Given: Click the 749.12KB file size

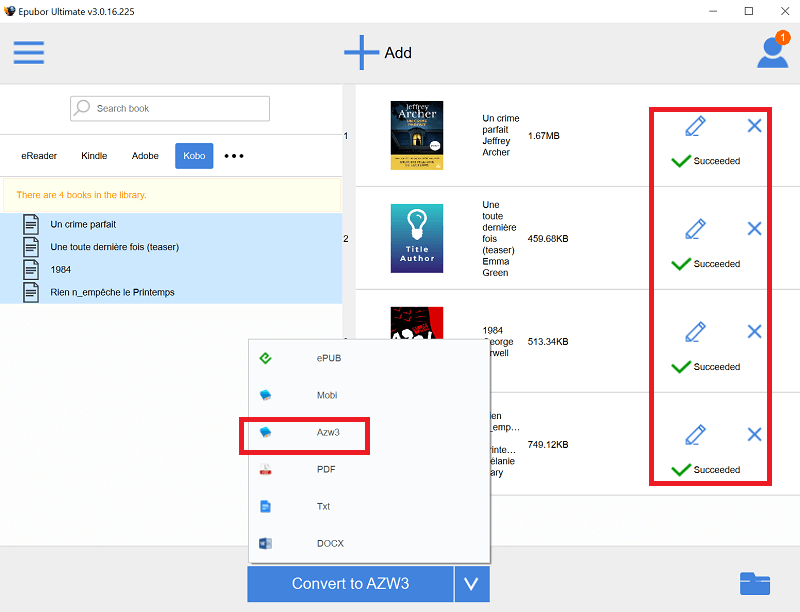Looking at the screenshot, I should 548,445.
